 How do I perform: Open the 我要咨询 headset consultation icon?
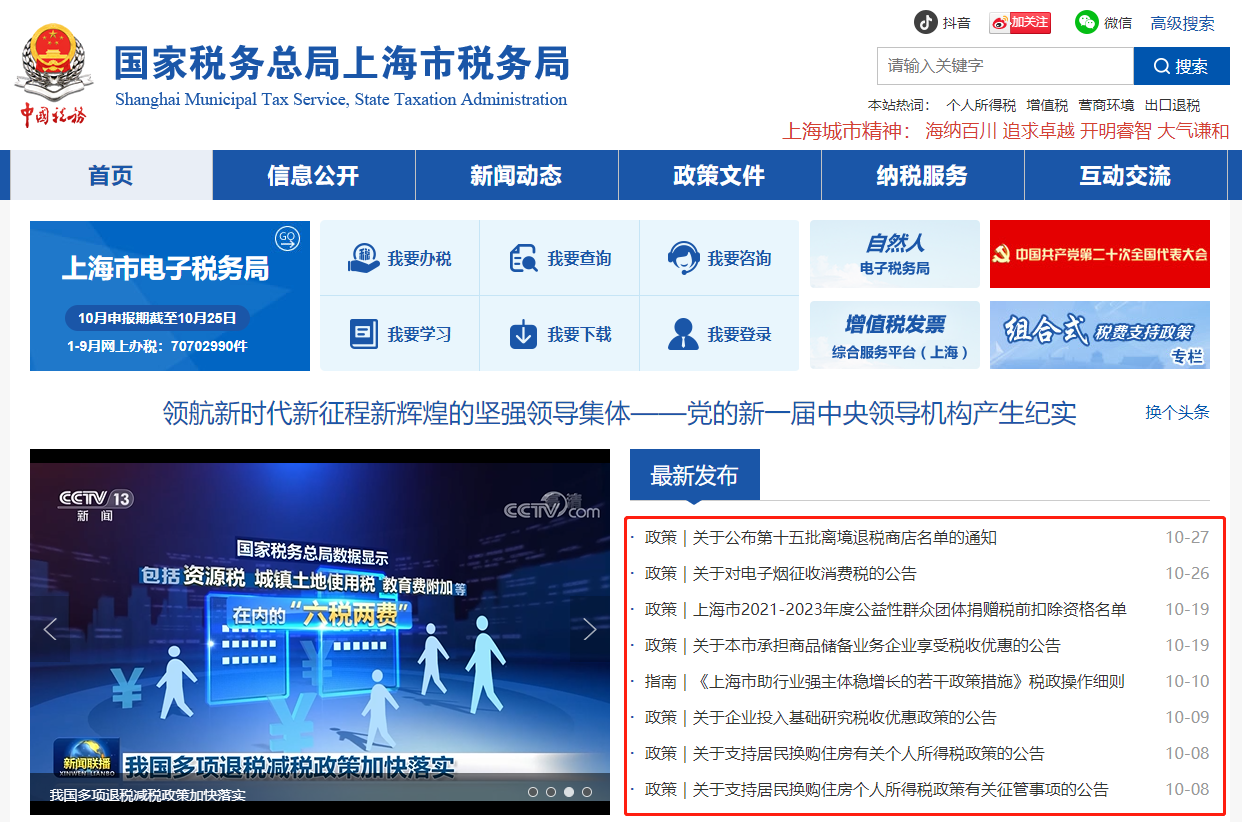coord(683,258)
